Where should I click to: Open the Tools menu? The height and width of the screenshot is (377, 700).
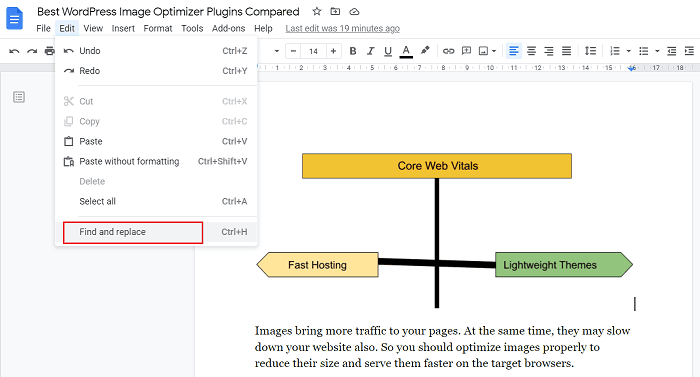[192, 28]
